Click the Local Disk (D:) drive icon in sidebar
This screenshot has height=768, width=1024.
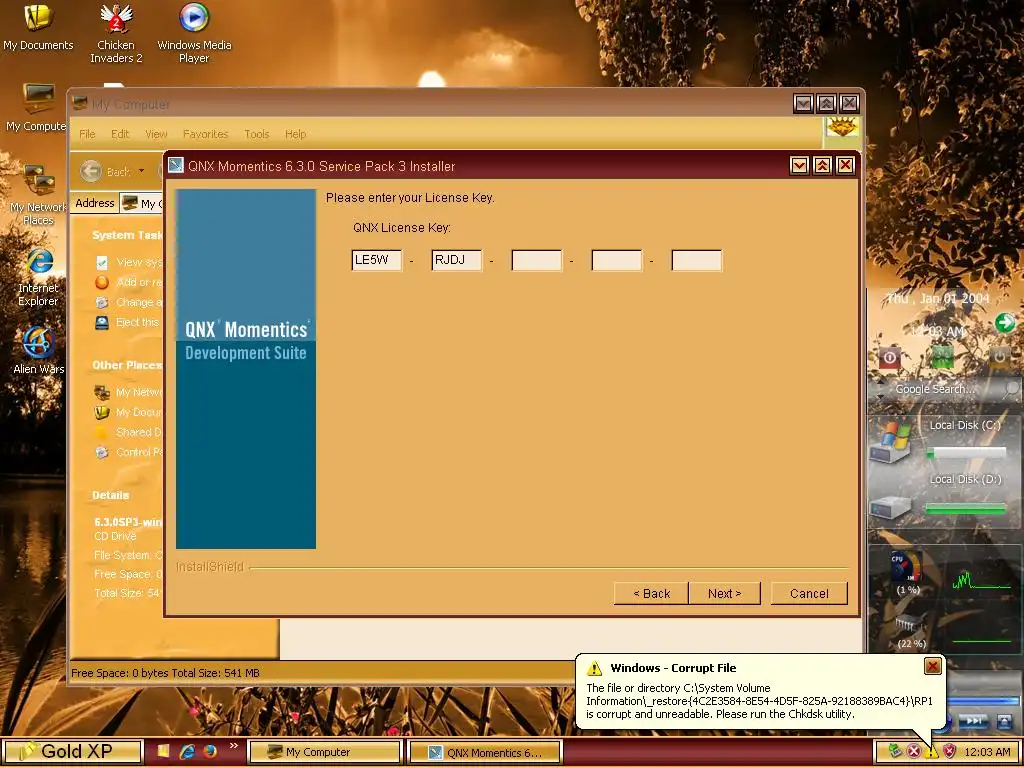pyautogui.click(x=891, y=507)
